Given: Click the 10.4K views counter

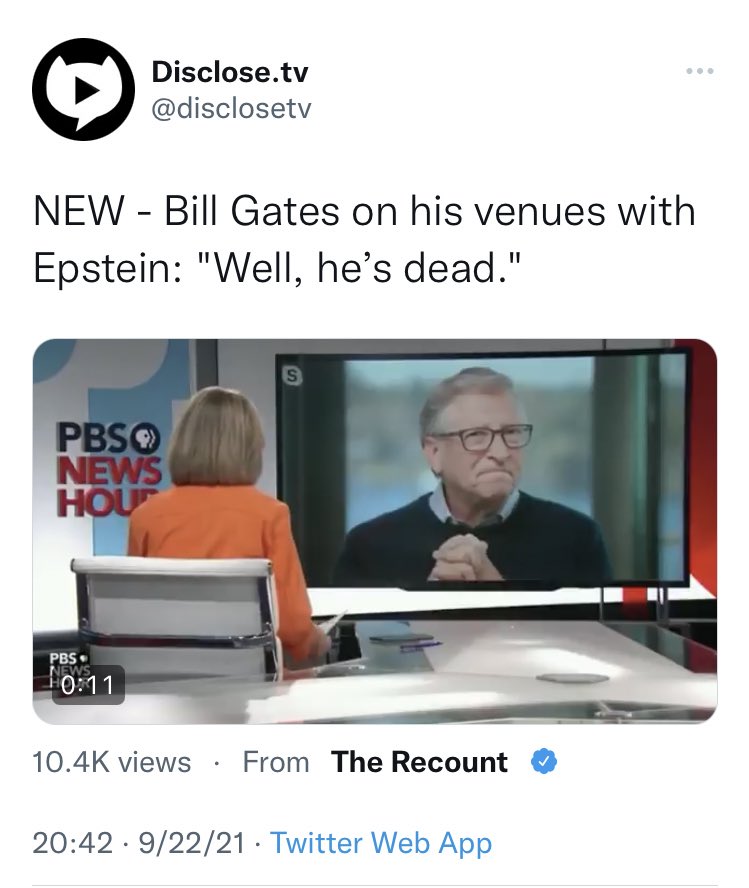Looking at the screenshot, I should [x=112, y=762].
